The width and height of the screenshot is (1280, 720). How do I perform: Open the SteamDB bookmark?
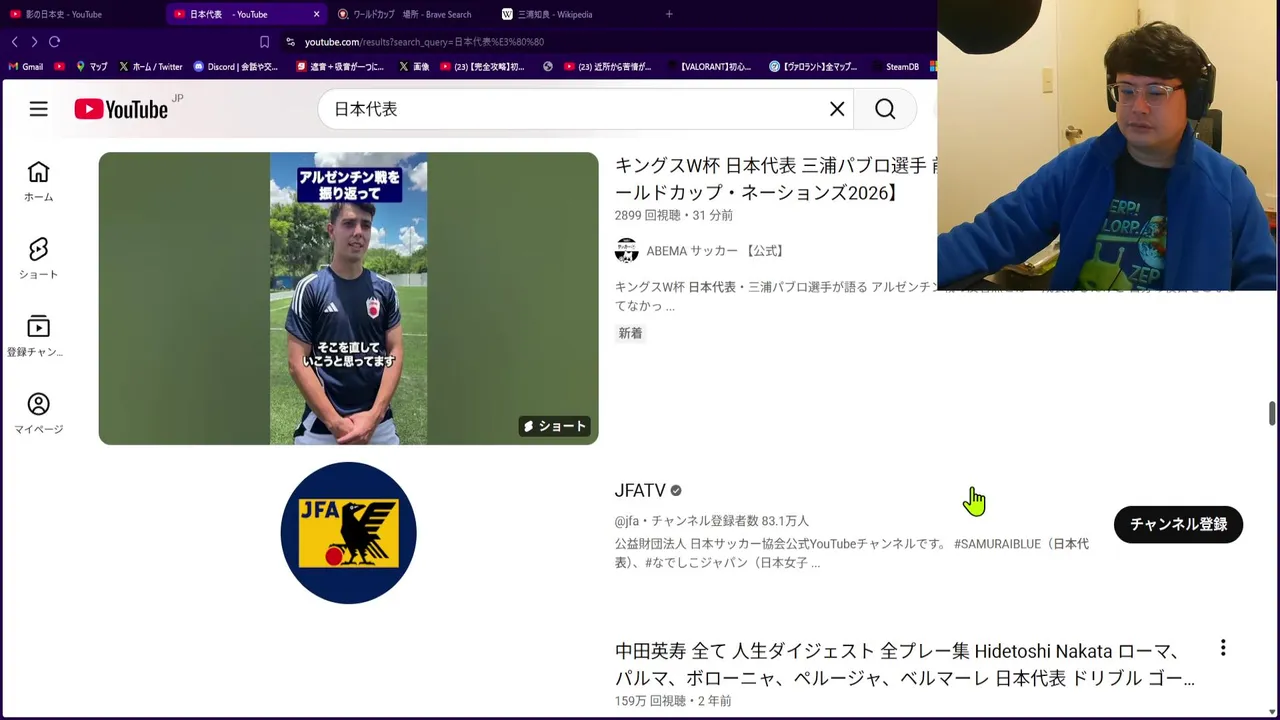click(896, 67)
